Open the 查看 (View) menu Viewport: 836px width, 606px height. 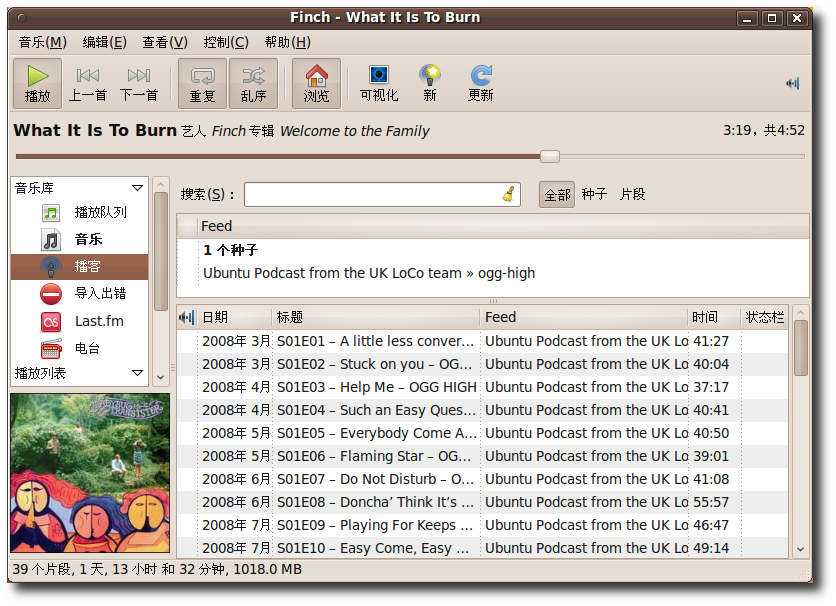pyautogui.click(x=165, y=42)
